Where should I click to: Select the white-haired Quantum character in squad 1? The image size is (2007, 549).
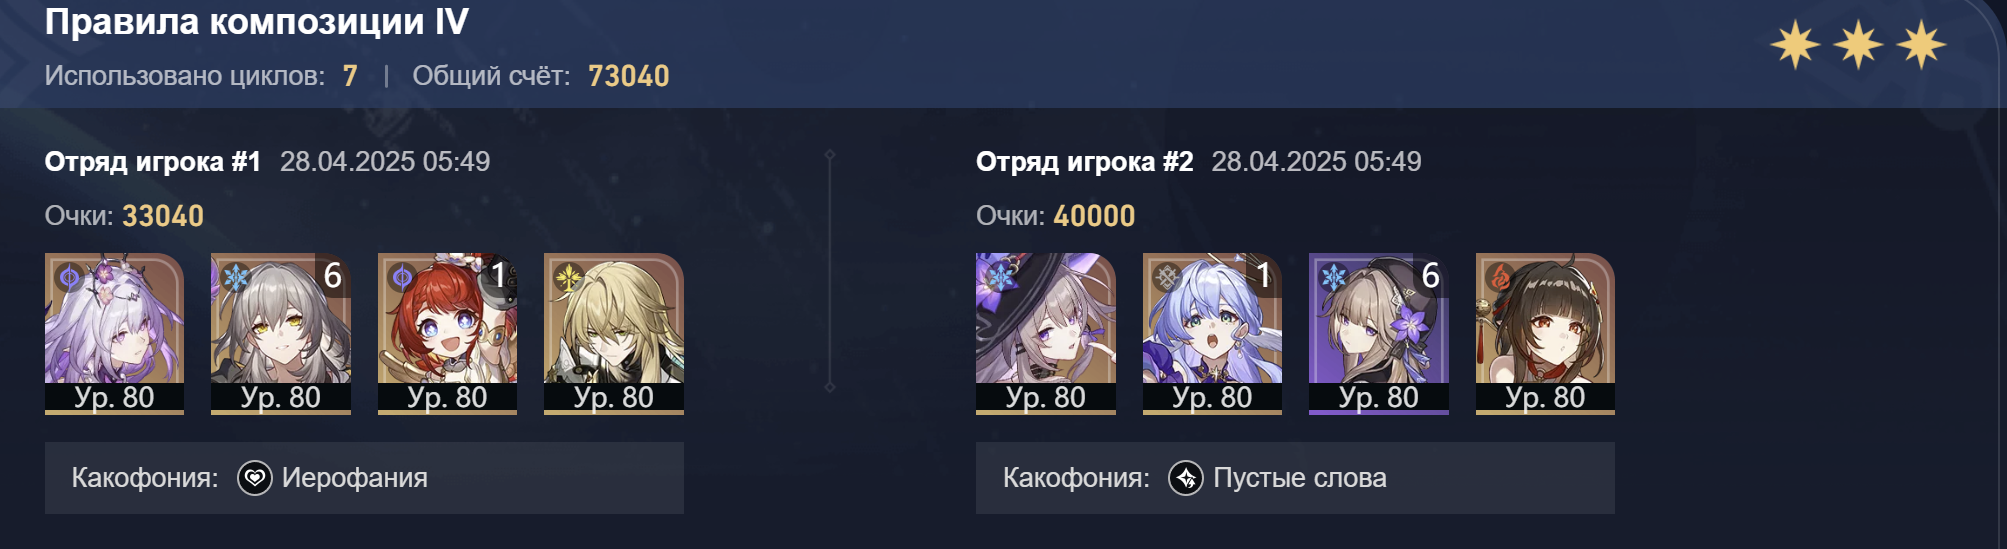(114, 333)
